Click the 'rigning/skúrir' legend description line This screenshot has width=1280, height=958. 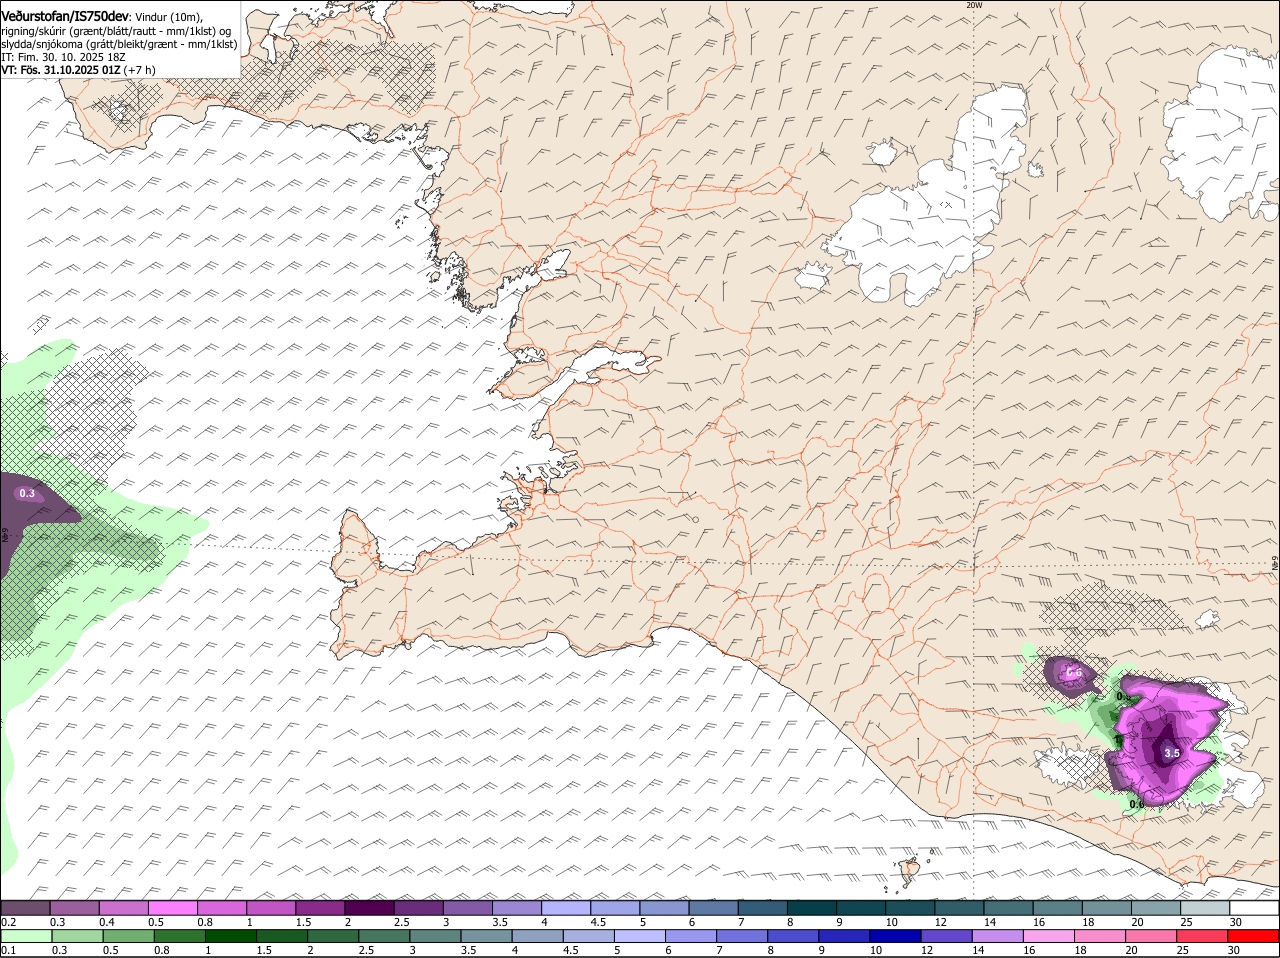(x=118, y=31)
